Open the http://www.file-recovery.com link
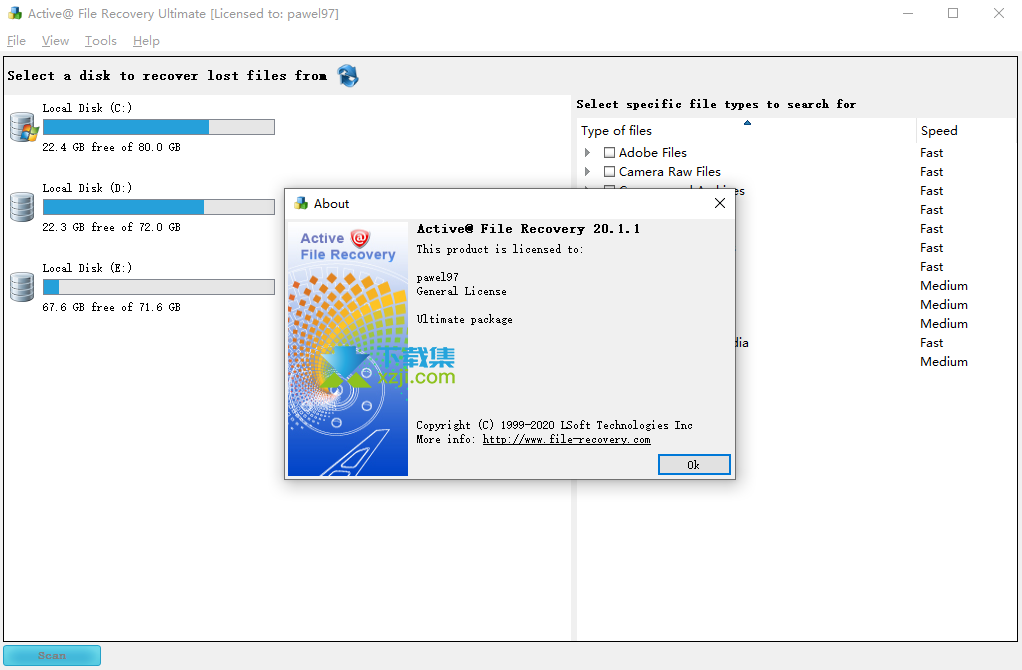The height and width of the screenshot is (670, 1022). click(x=566, y=439)
